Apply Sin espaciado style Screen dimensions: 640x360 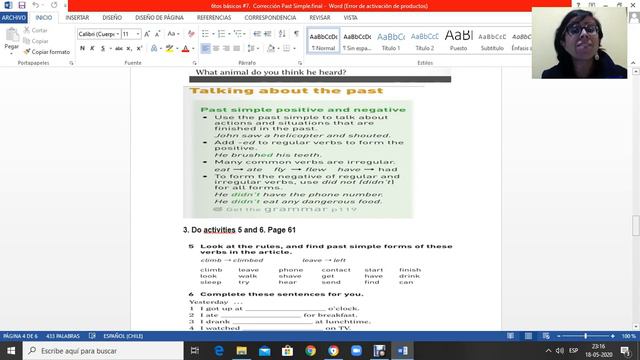(357, 41)
